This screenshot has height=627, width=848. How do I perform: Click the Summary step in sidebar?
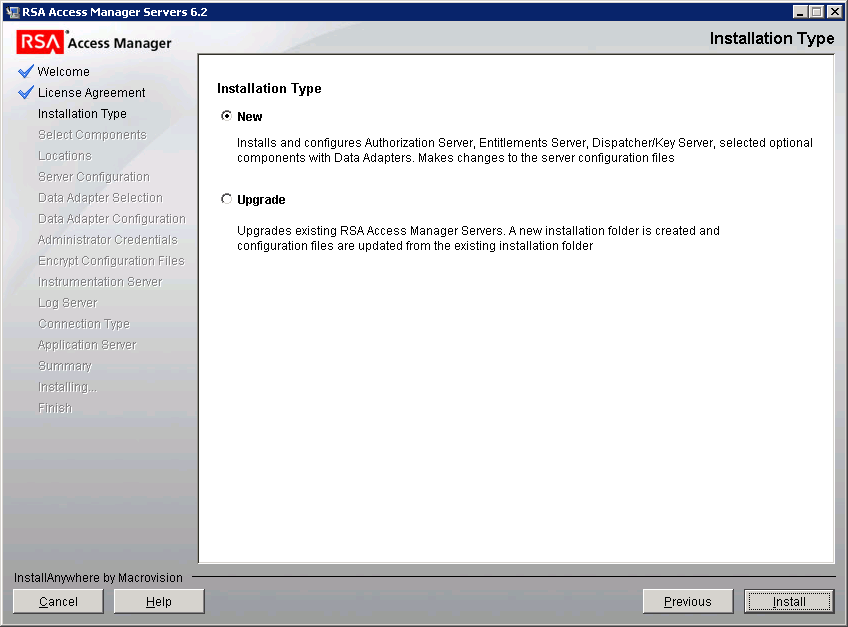pos(64,365)
